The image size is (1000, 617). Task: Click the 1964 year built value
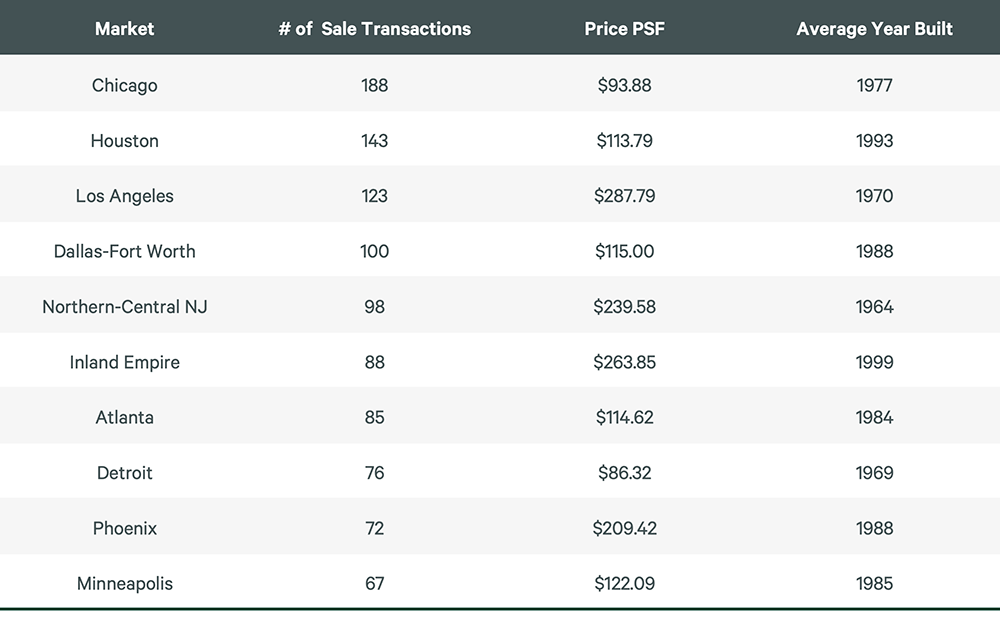pos(874,307)
